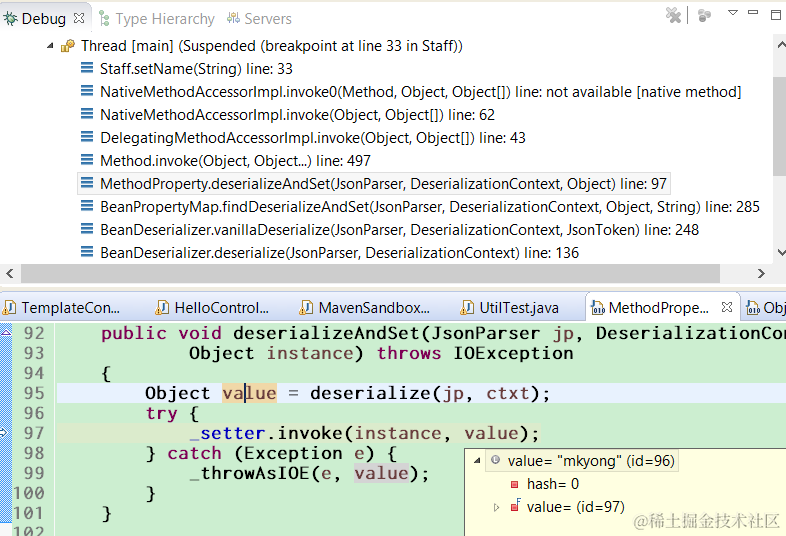Switch to the Servers tab
This screenshot has width=786, height=536.
(x=259, y=19)
